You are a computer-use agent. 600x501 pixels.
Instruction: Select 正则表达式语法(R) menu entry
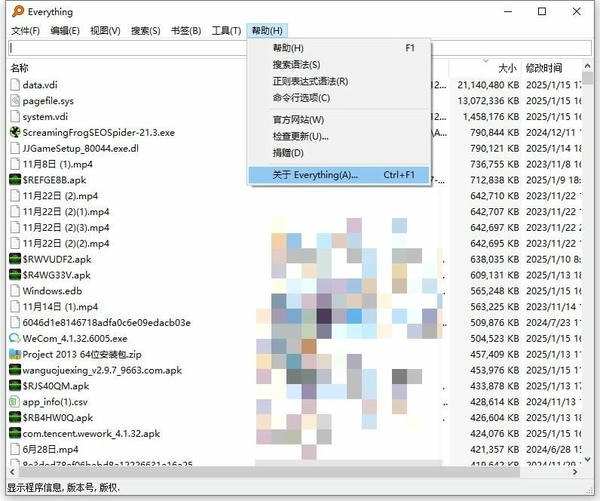click(339, 81)
